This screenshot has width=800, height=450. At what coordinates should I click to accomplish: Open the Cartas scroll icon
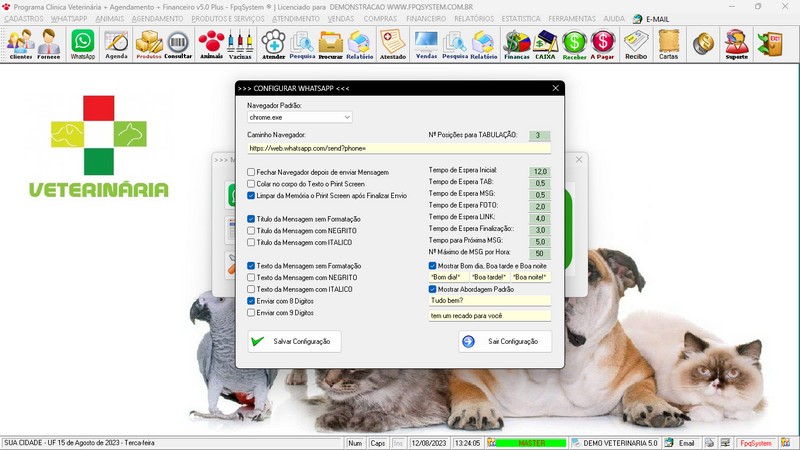tap(668, 44)
